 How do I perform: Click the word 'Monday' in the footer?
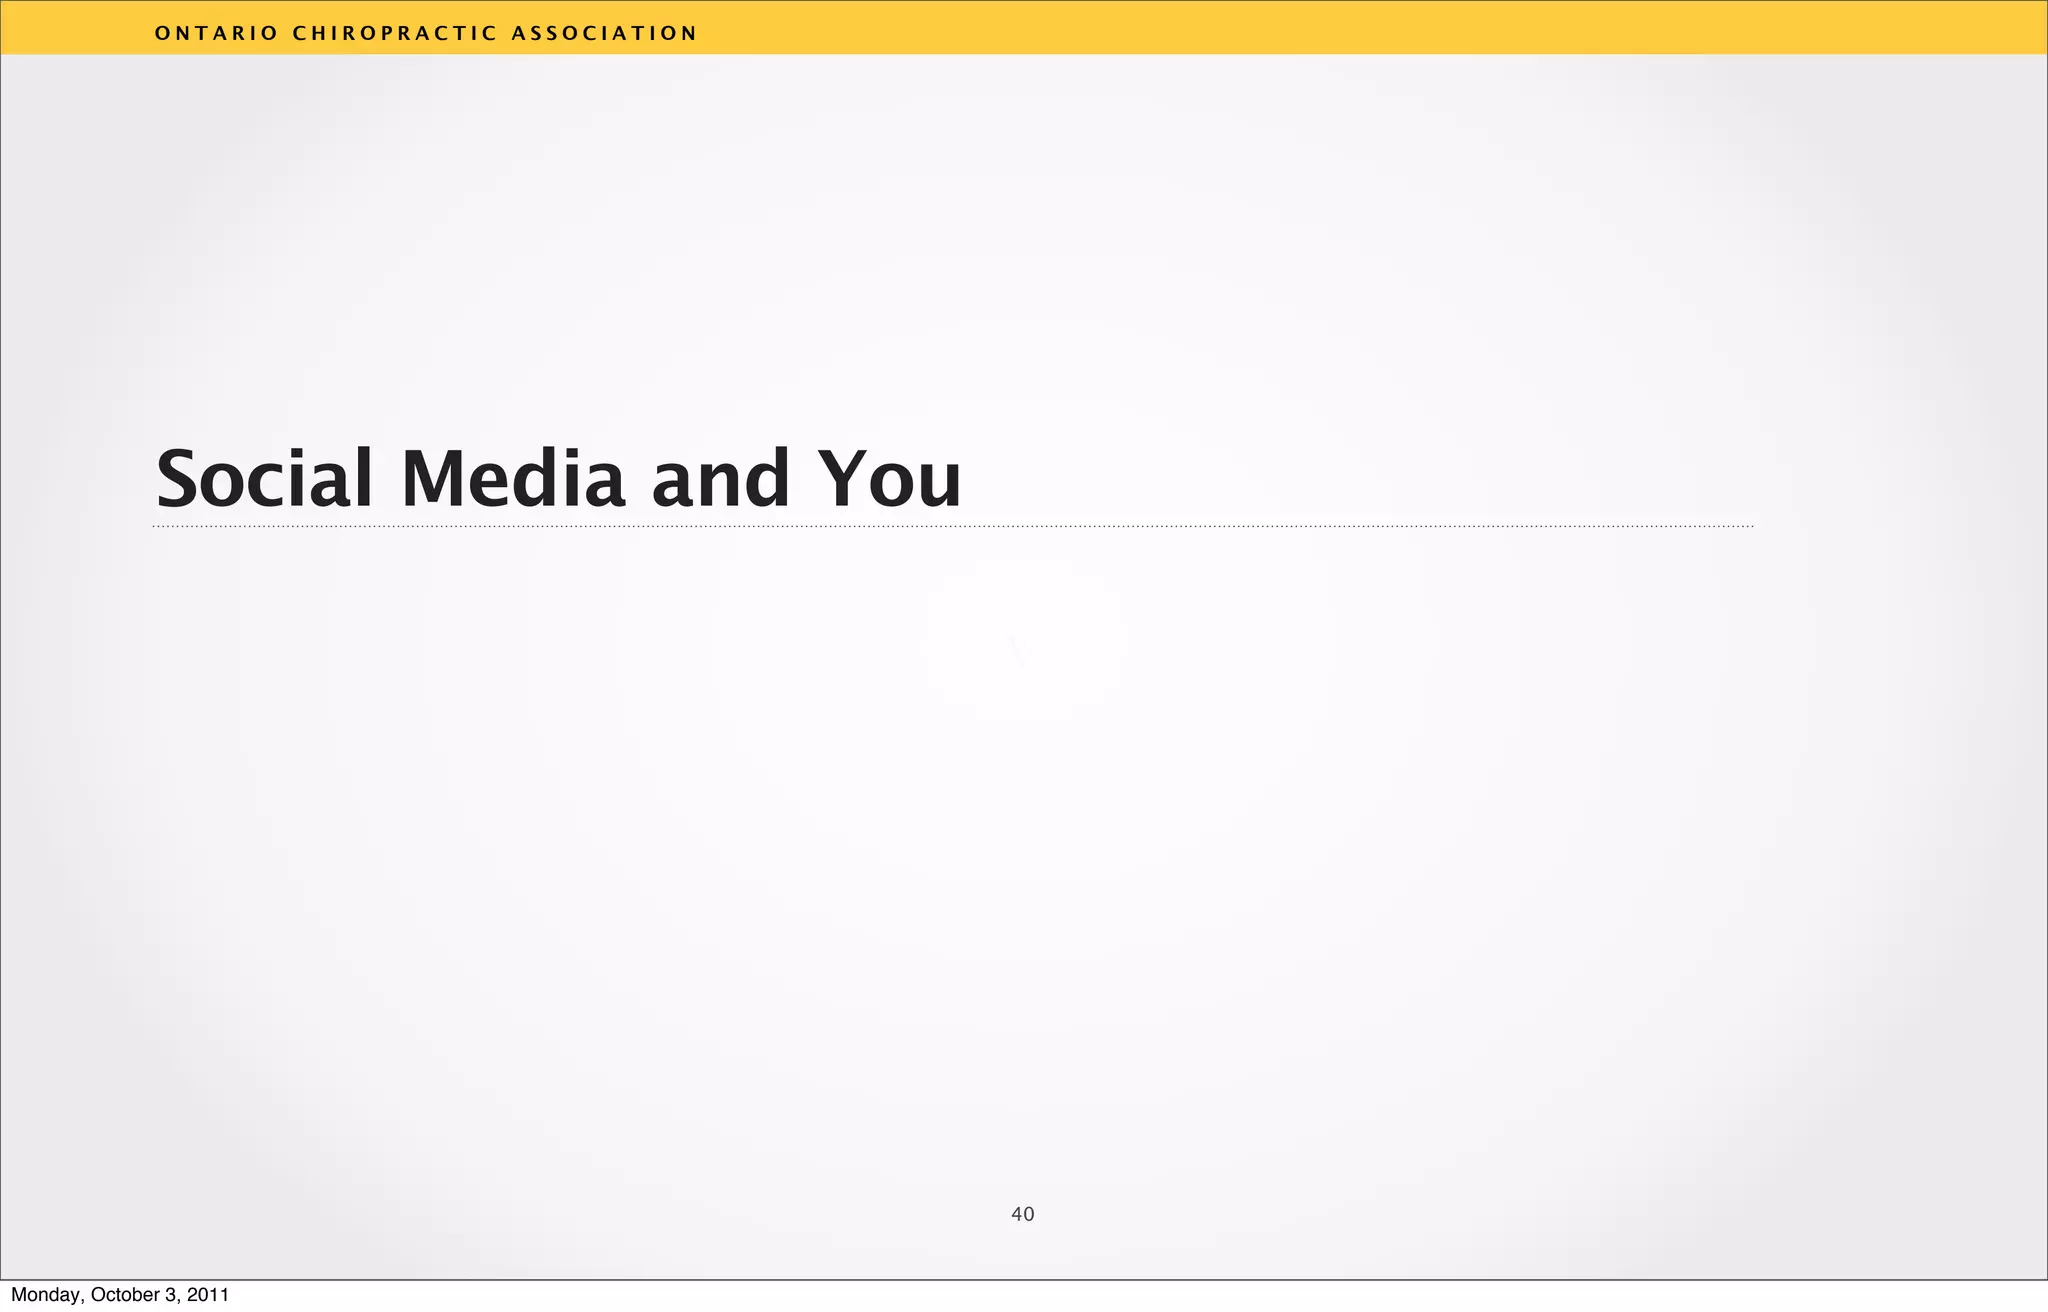(46, 1295)
